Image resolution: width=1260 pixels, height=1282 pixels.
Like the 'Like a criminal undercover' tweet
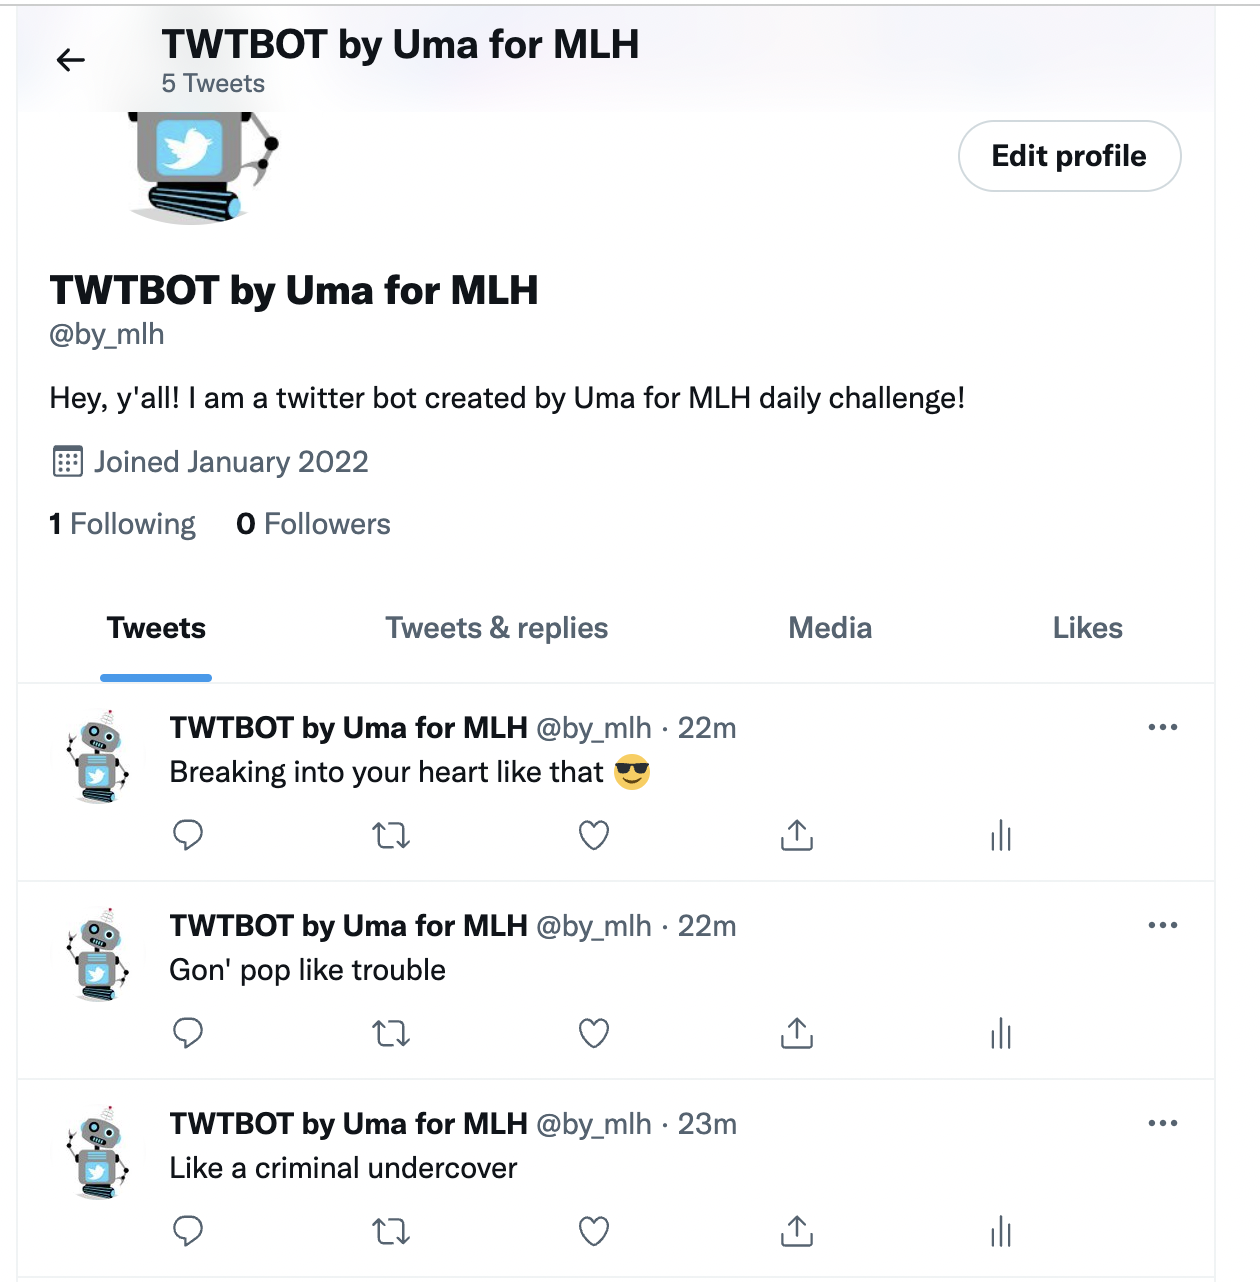pos(594,1231)
